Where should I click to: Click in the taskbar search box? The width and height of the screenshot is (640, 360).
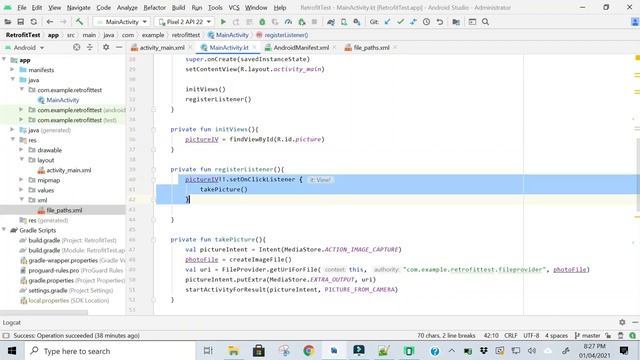tap(109, 351)
